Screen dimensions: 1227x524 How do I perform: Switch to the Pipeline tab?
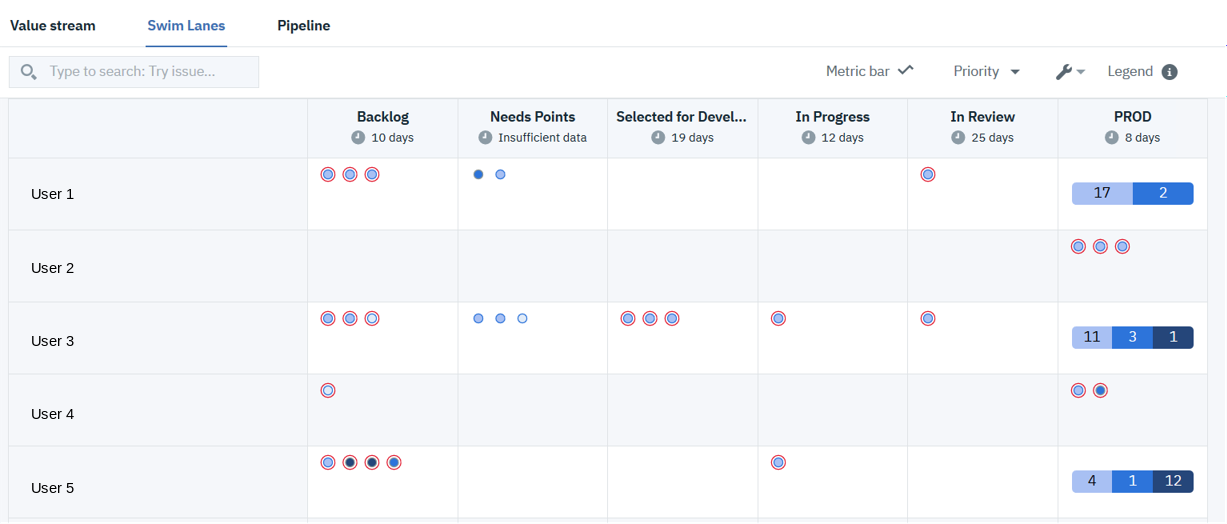coord(303,26)
